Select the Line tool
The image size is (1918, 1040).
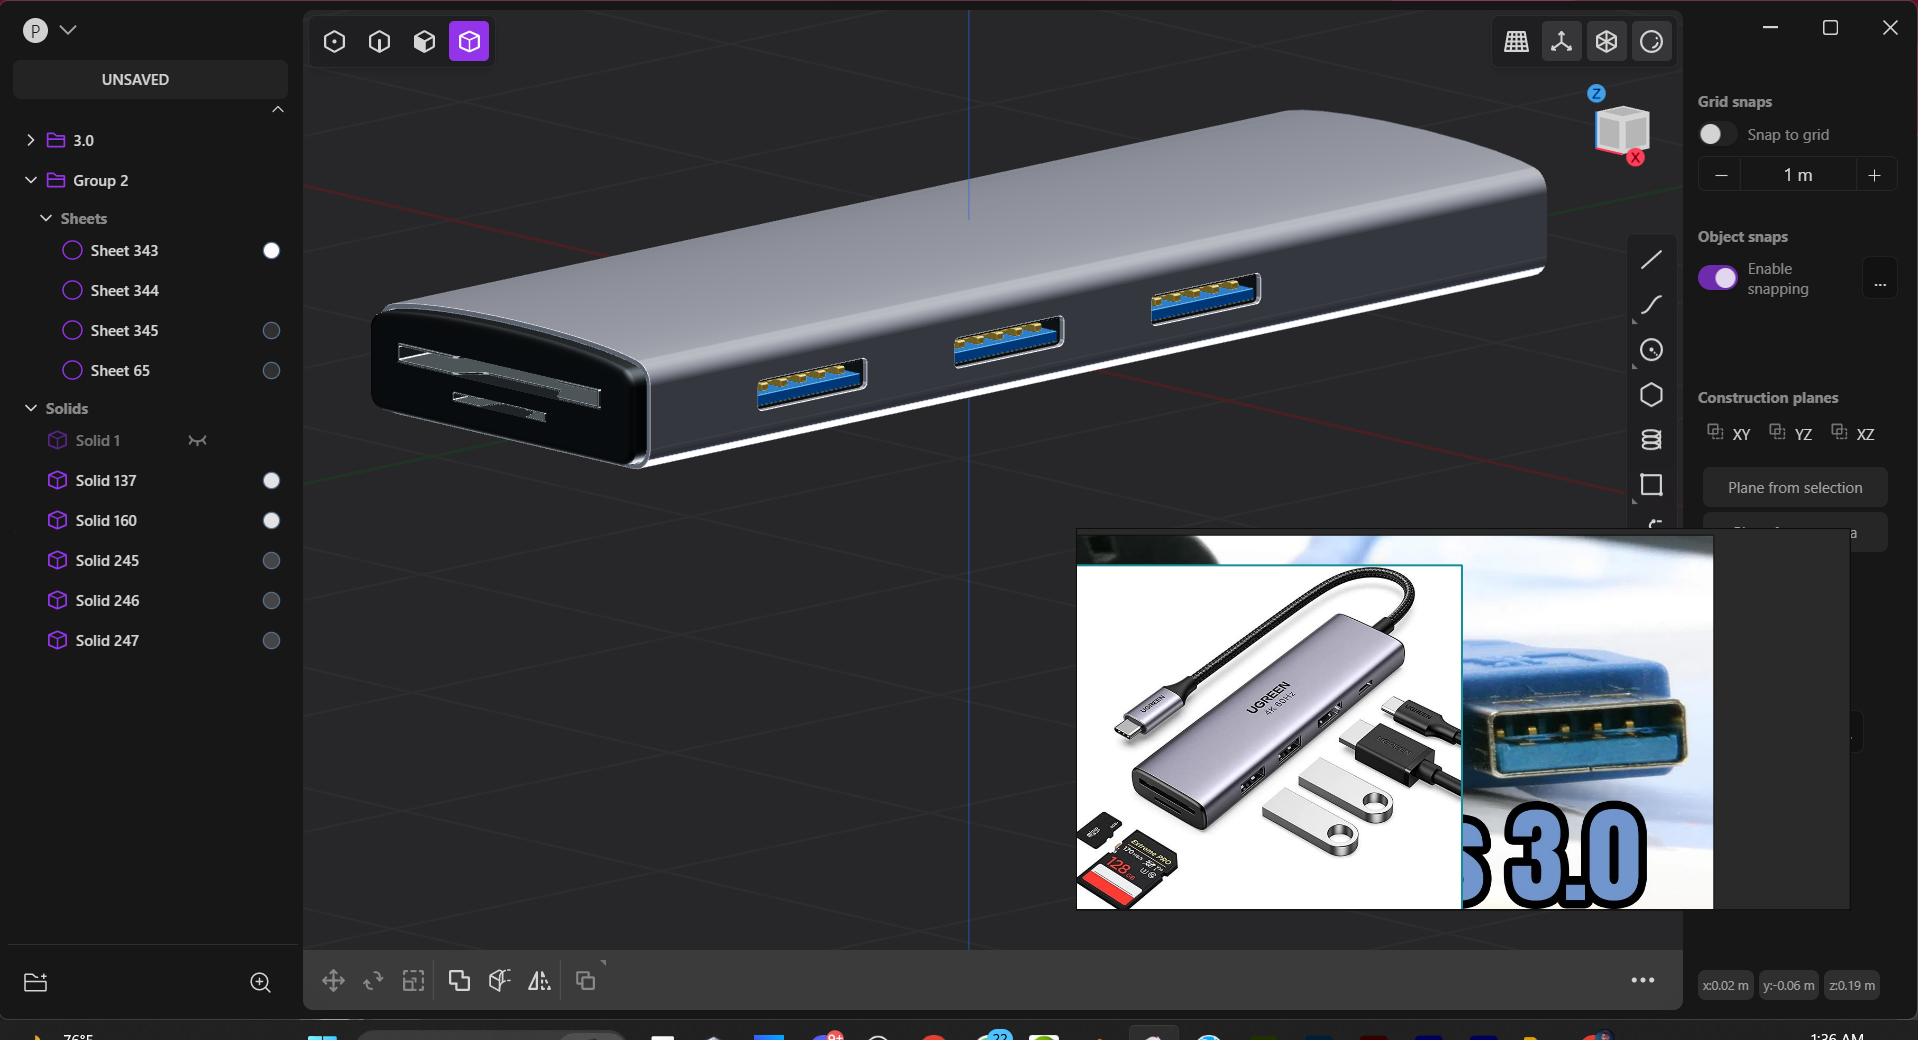(x=1650, y=259)
